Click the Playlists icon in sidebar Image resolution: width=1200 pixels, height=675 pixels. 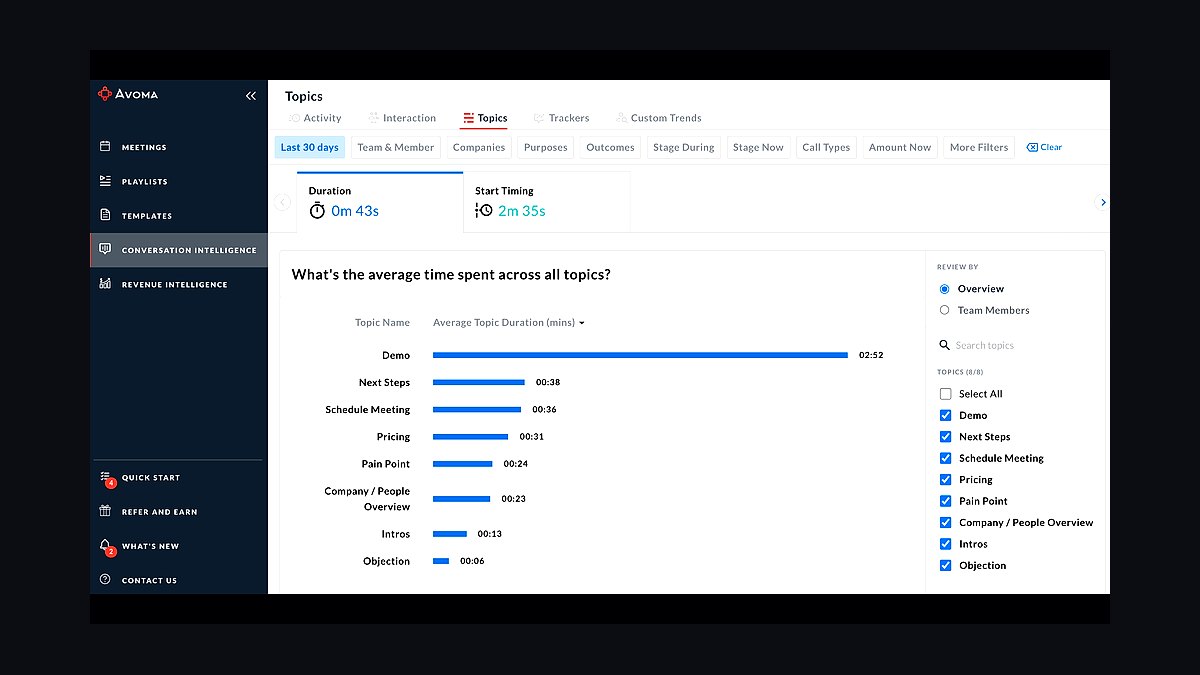105,181
